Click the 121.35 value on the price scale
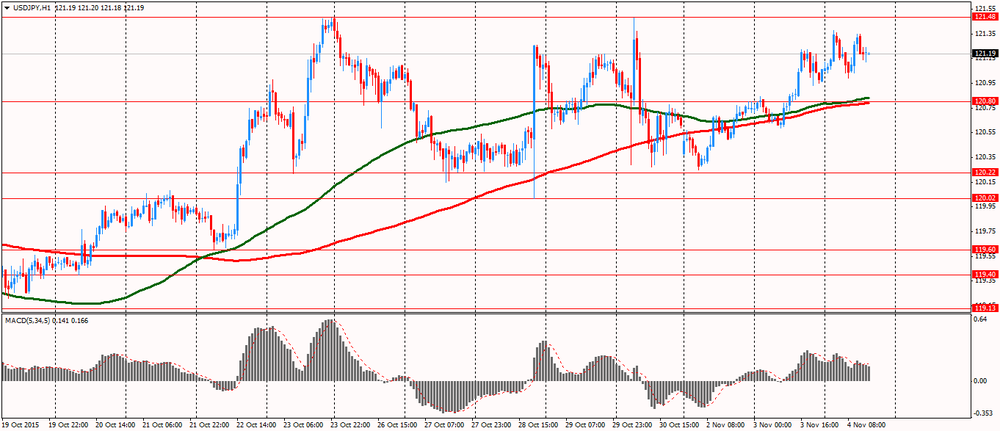The width and height of the screenshot is (1000, 431). click(985, 33)
